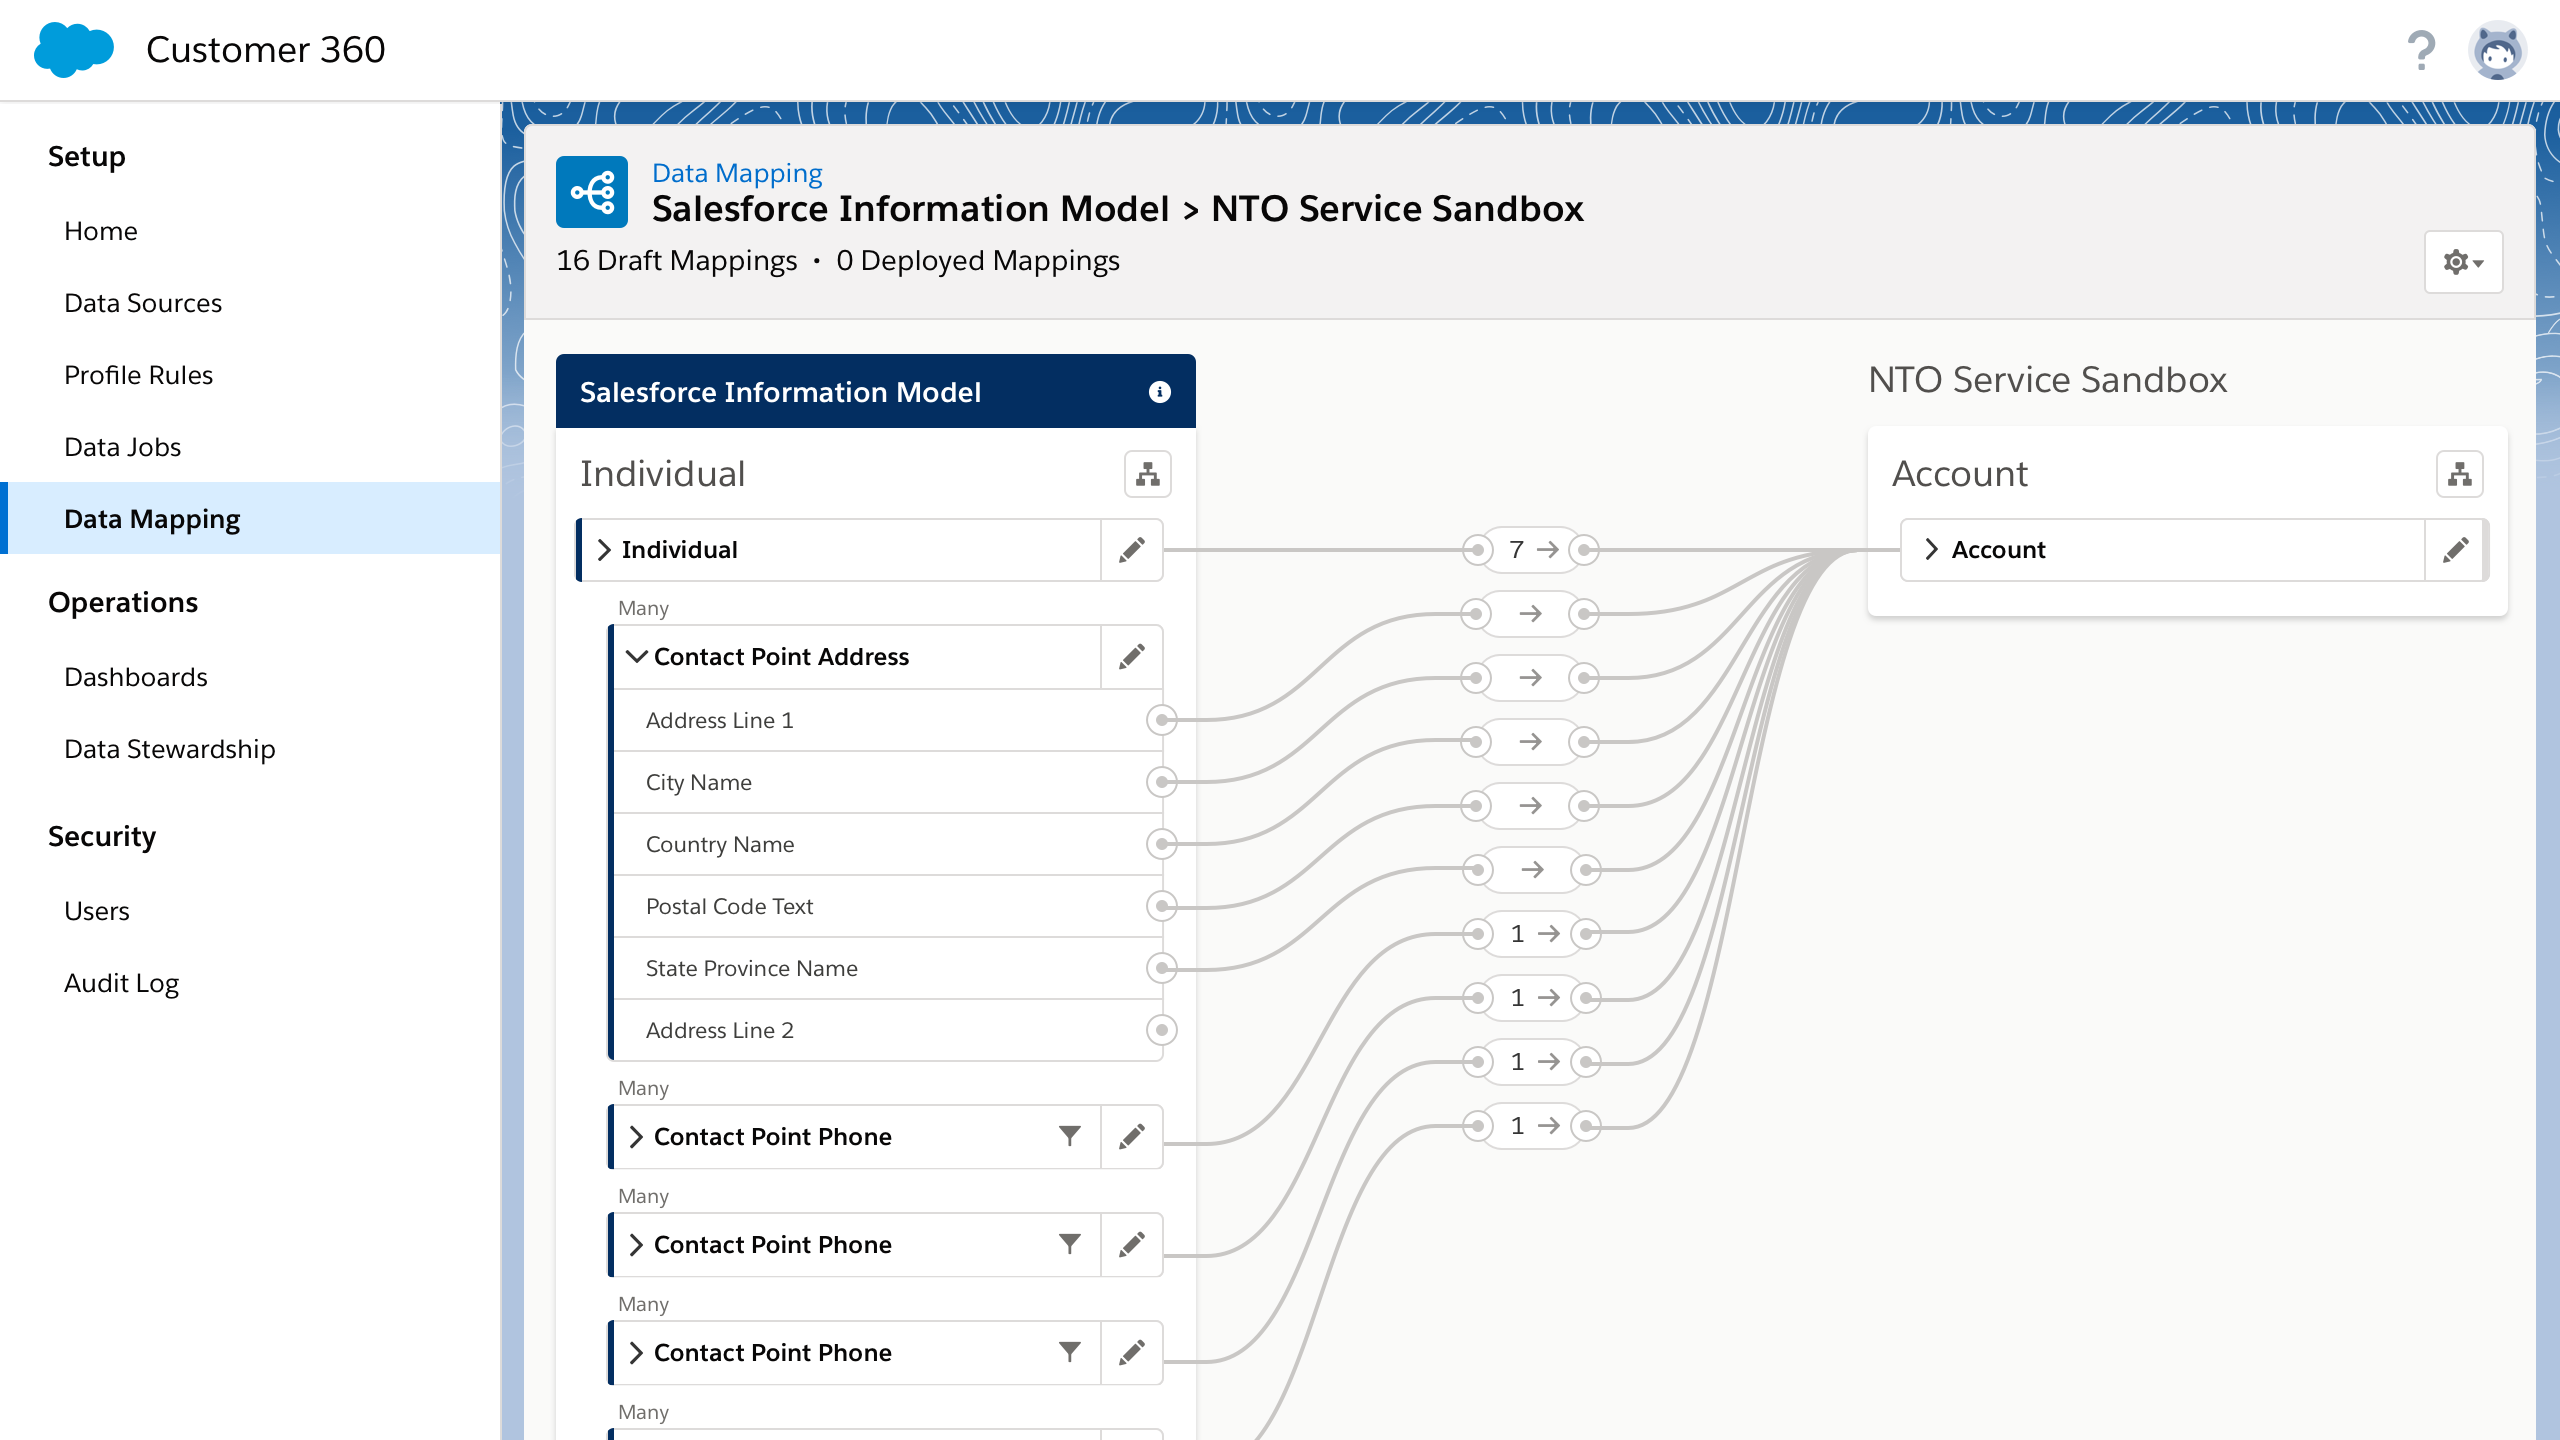2560x1440 pixels.
Task: Click the Salesforce cloud logo
Action: click(74, 49)
